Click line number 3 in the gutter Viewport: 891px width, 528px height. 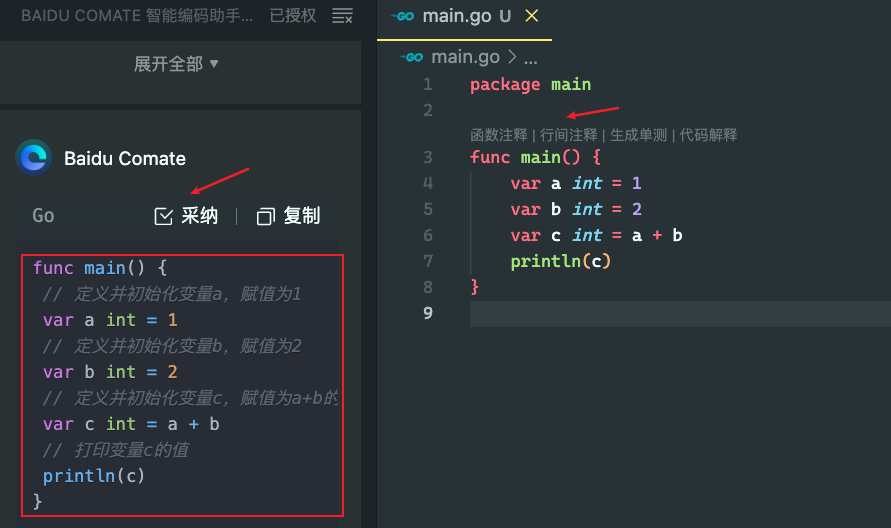tap(428, 157)
